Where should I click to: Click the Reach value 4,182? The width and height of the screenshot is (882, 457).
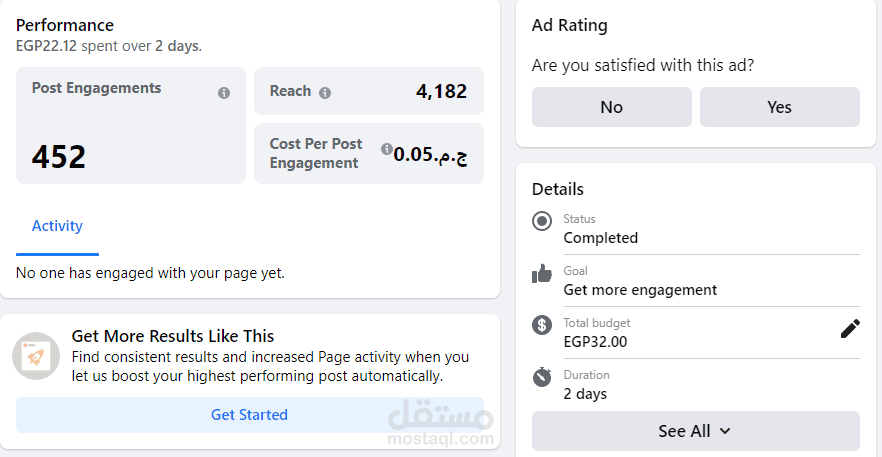coord(441,92)
